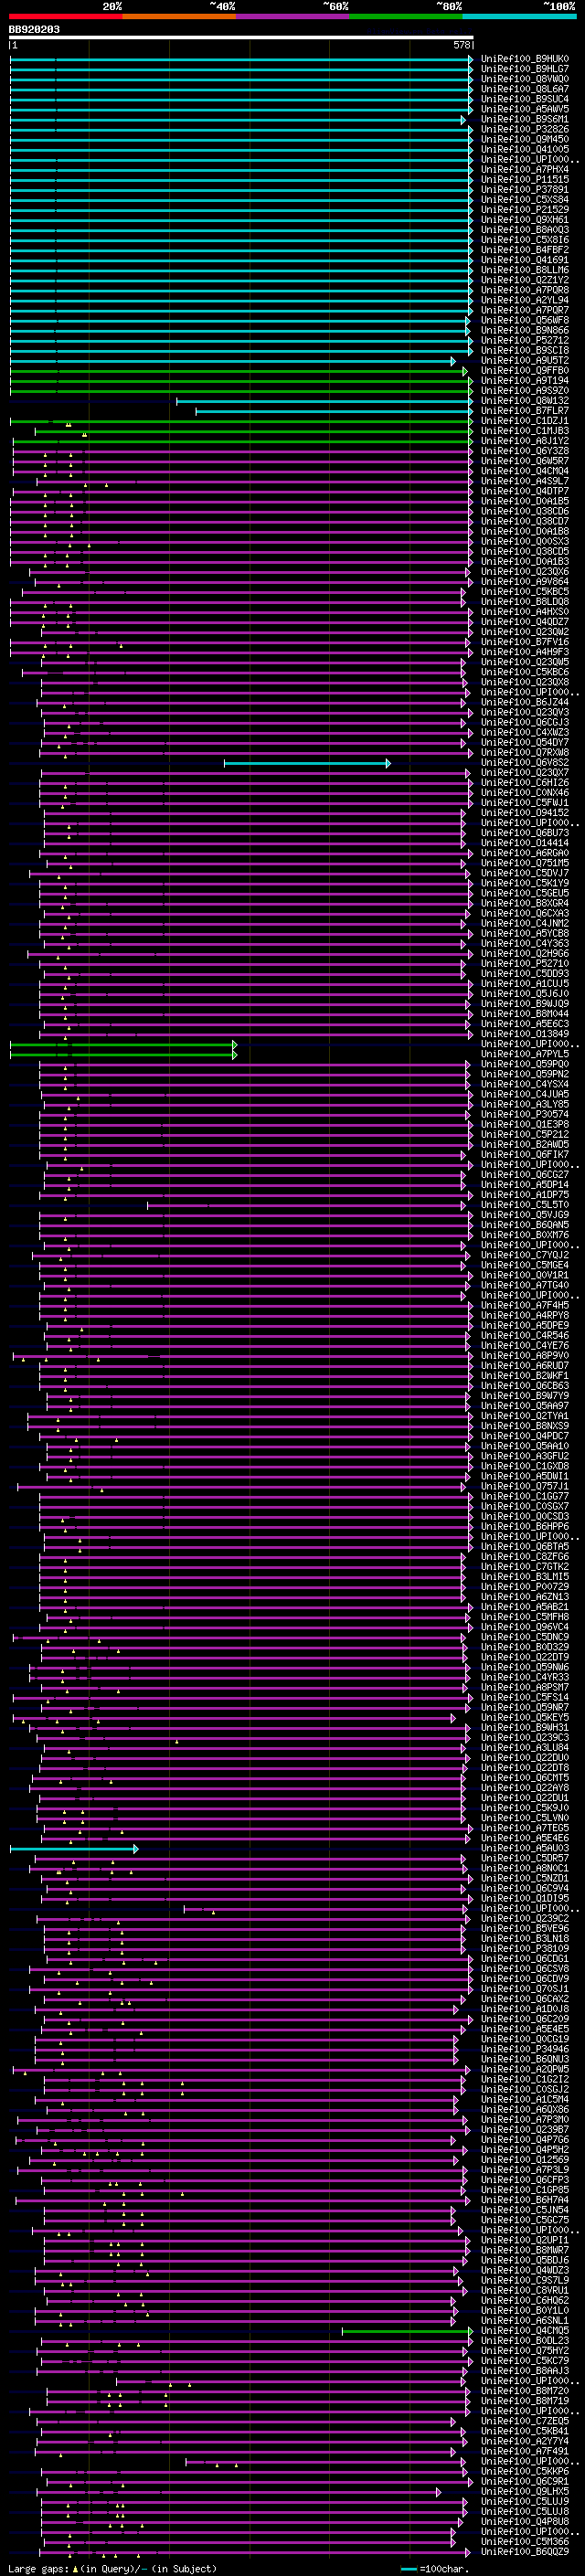Click the white query sequence ruler bar
Image resolution: width=585 pixels, height=2576 pixels.
pyautogui.click(x=241, y=38)
